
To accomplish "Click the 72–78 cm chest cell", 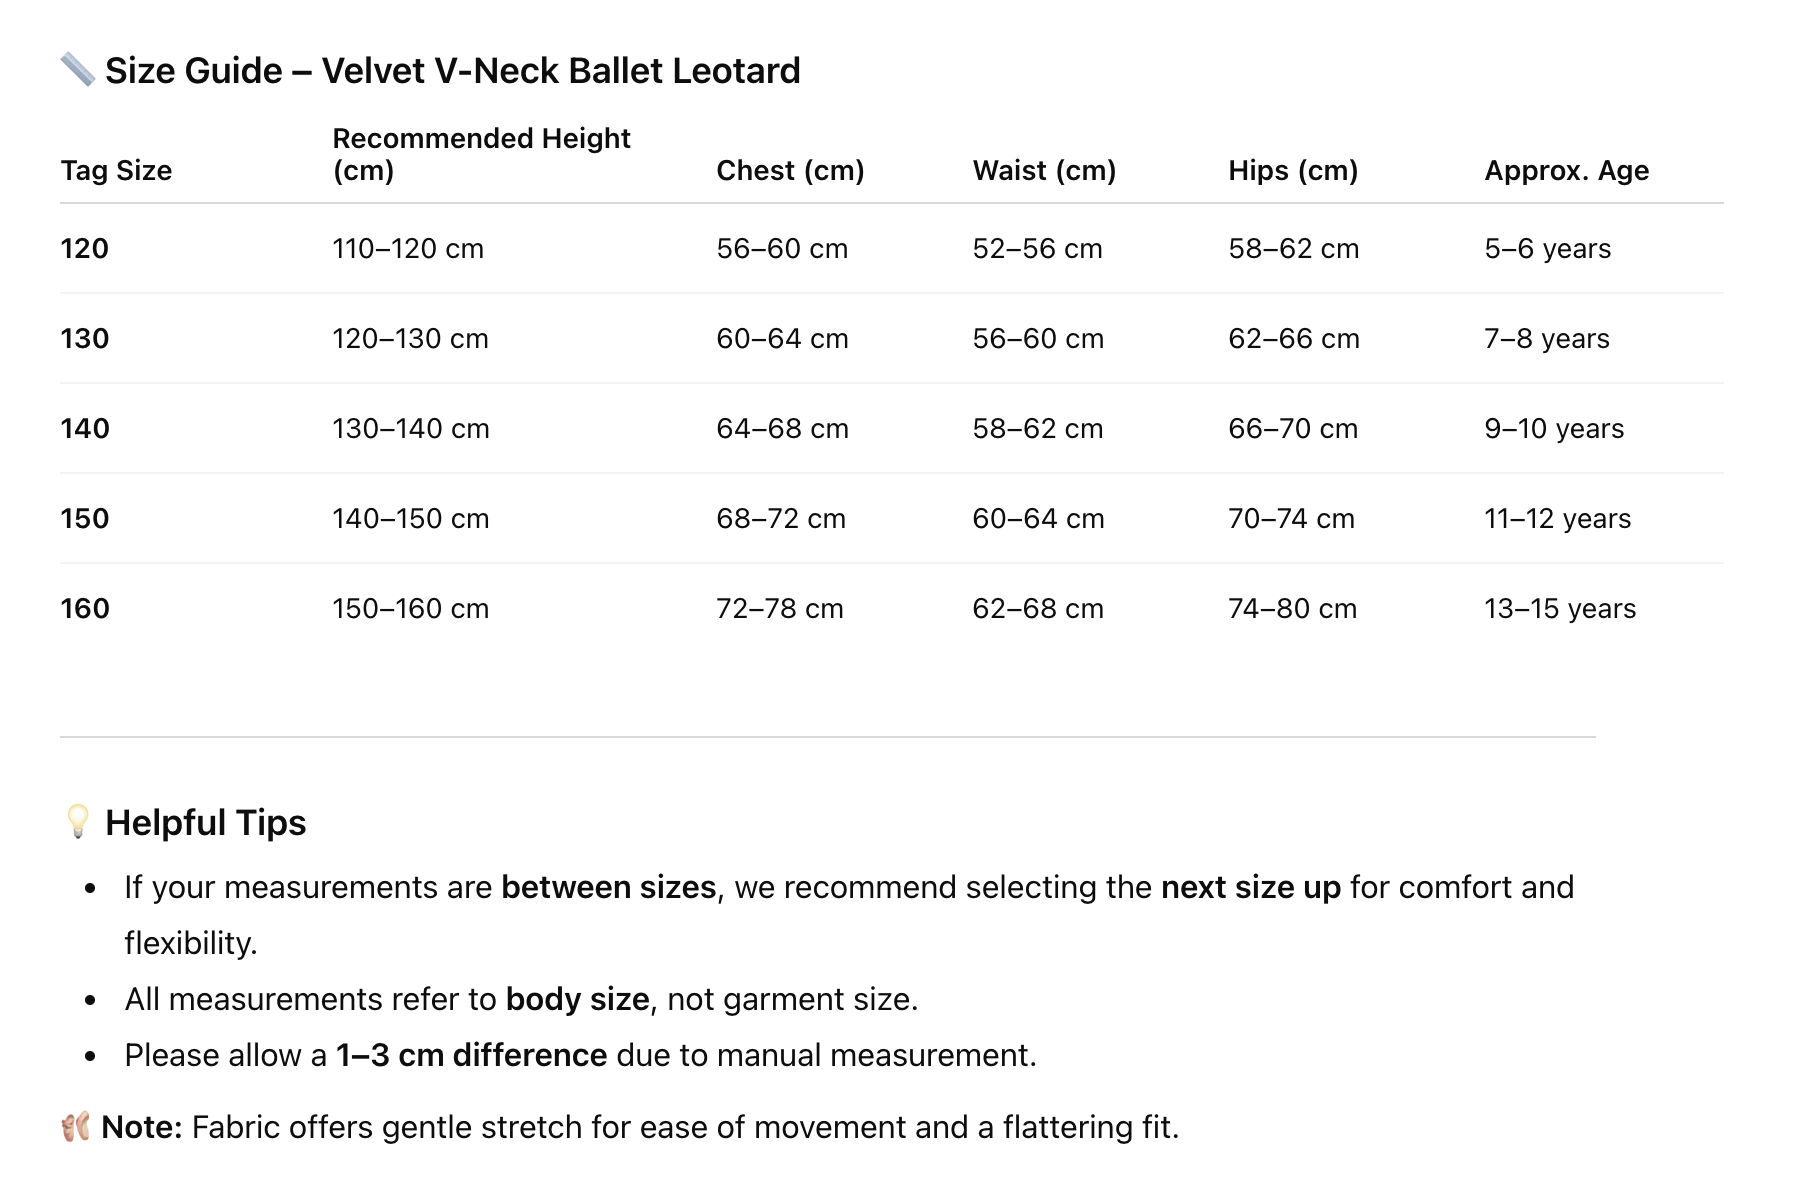I will [780, 609].
